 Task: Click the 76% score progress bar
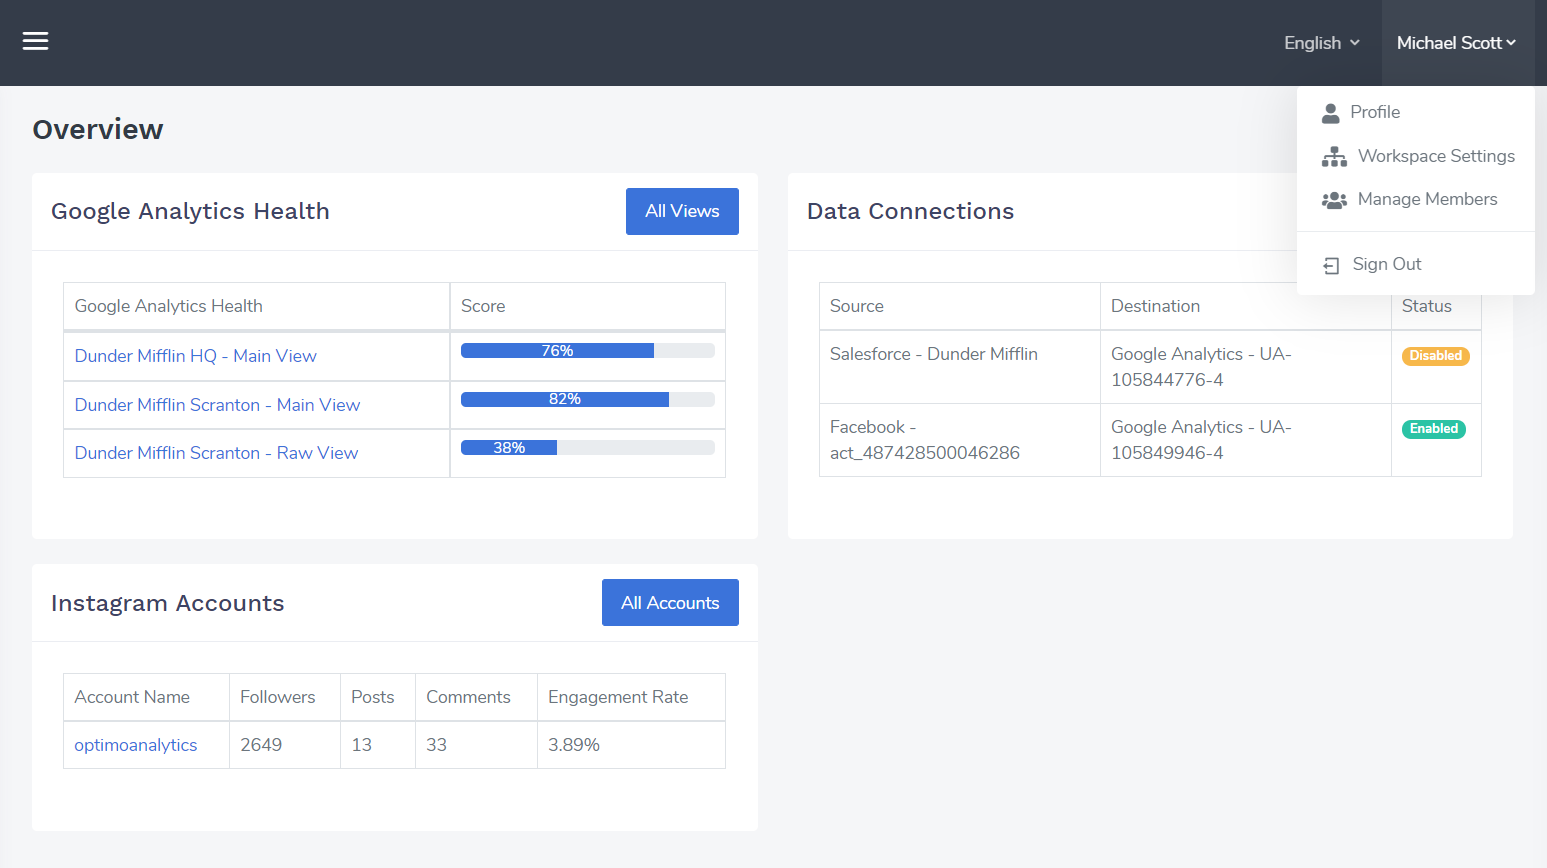coord(588,351)
